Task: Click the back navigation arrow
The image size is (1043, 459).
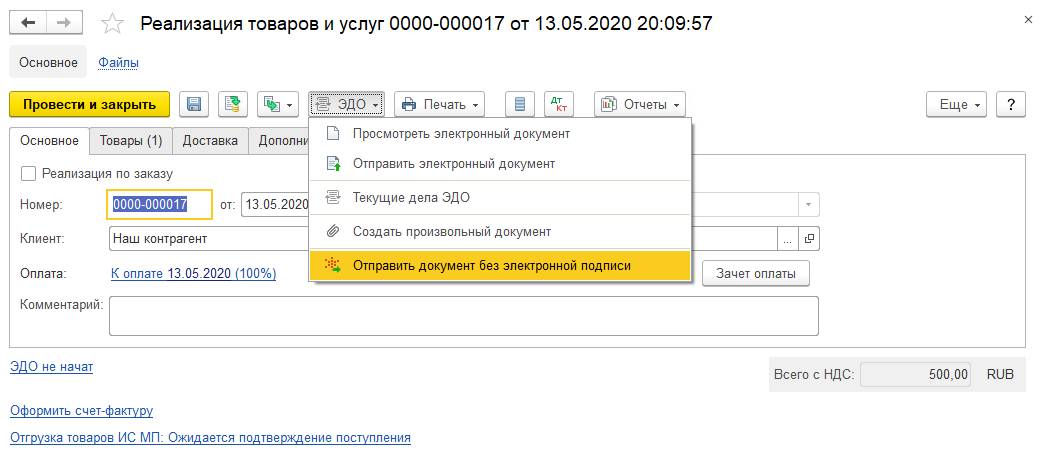Action: point(30,22)
